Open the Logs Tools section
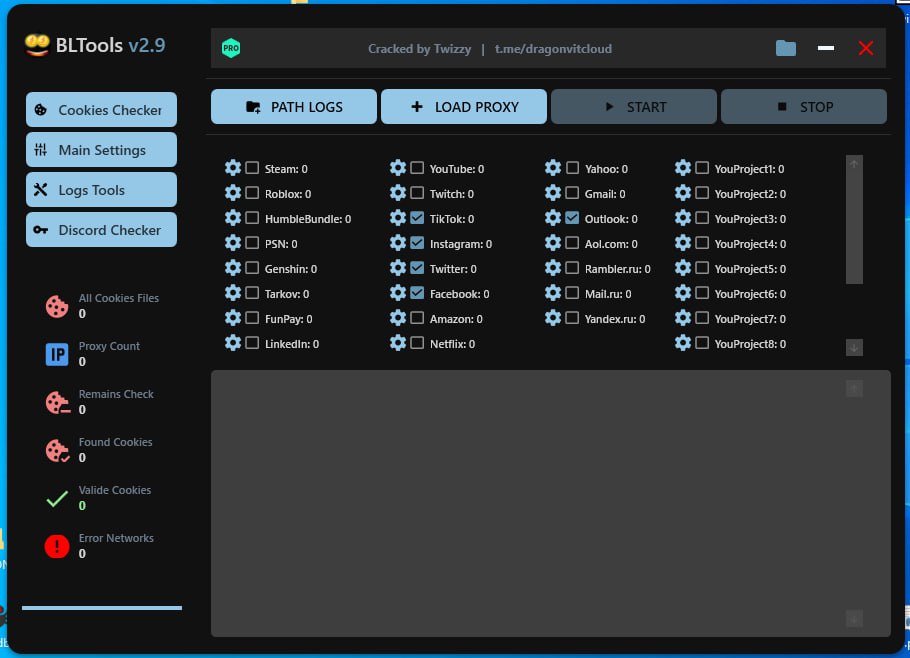This screenshot has width=910, height=658. pos(101,190)
